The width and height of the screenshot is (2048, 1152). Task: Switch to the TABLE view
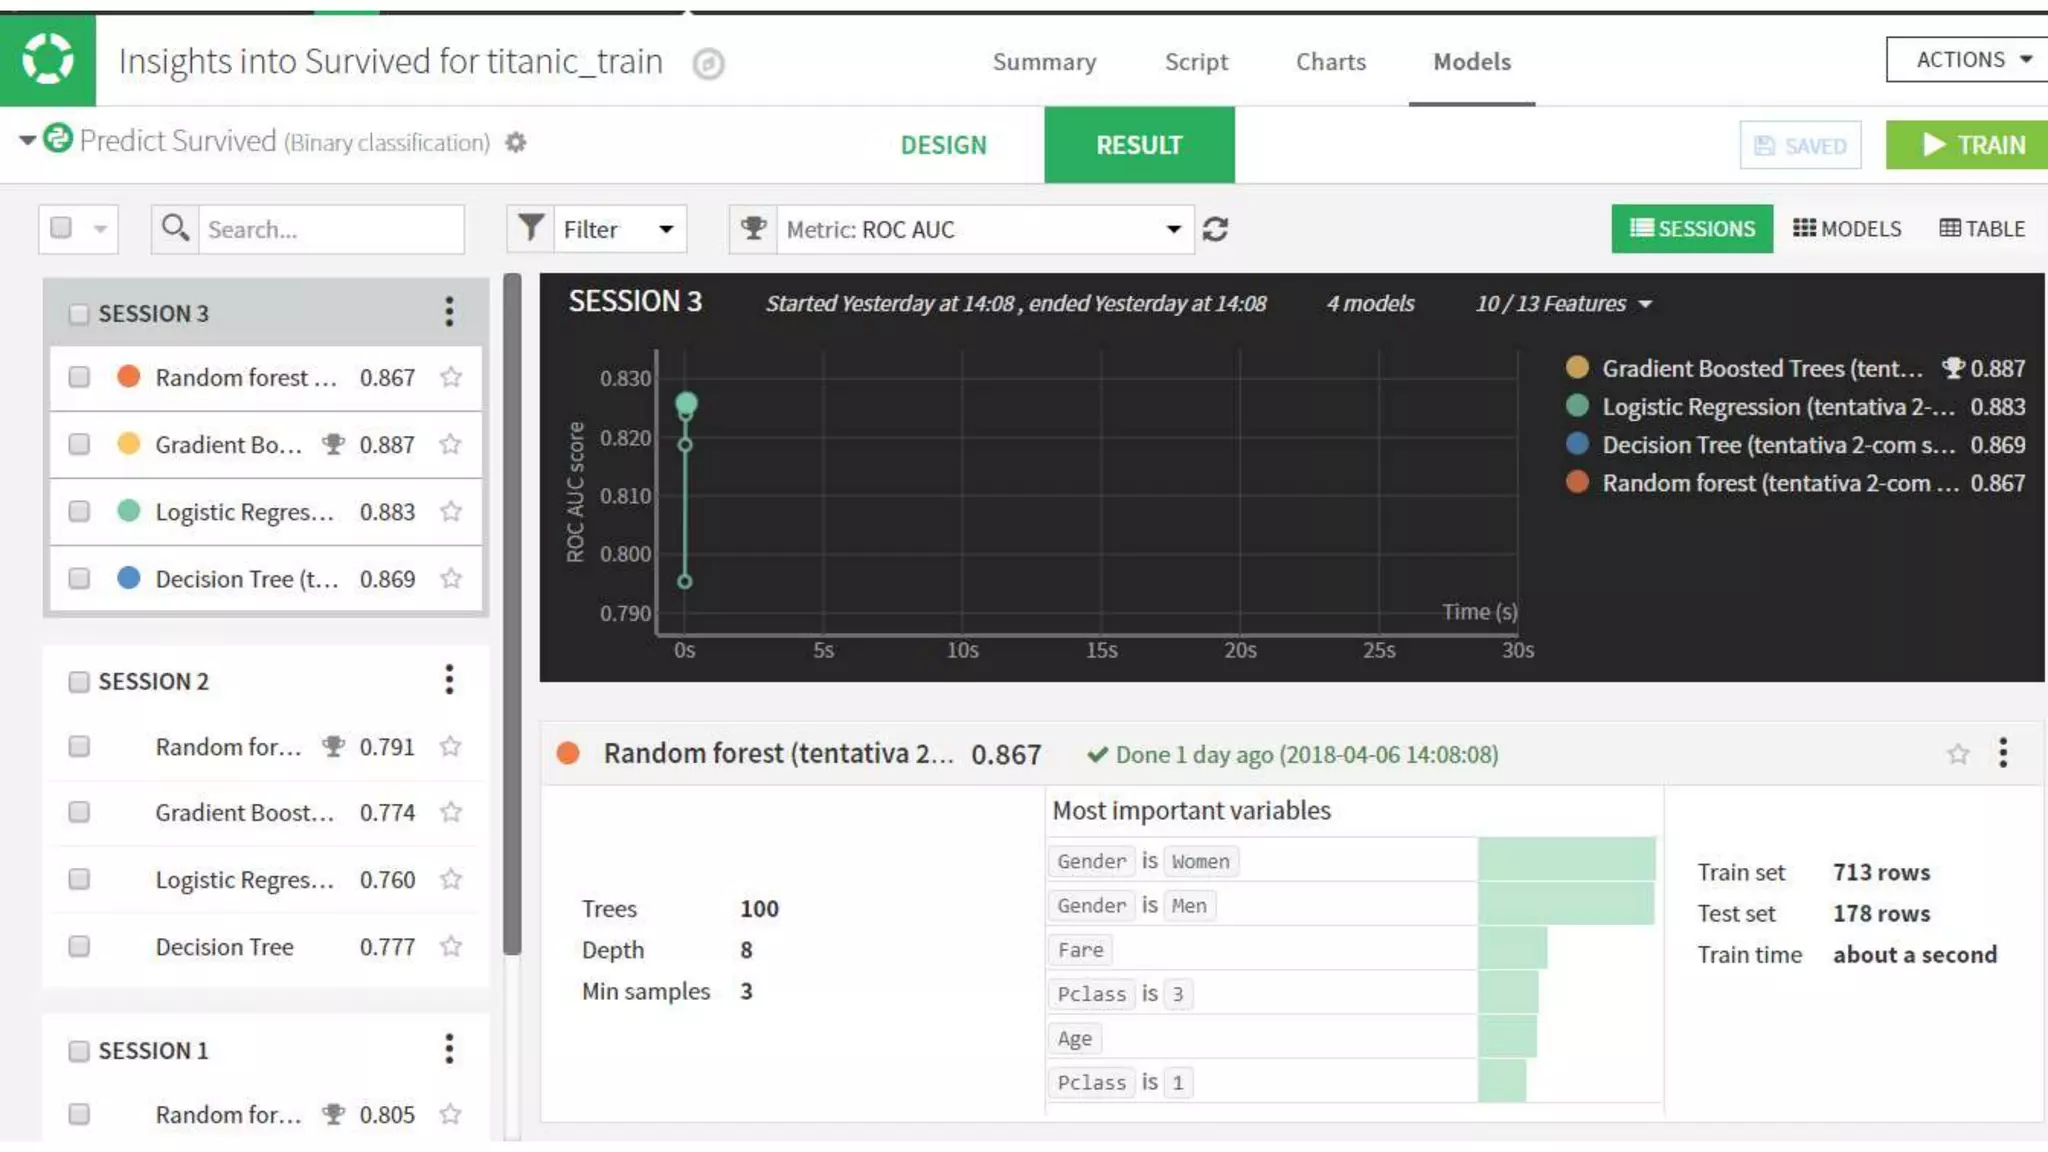[x=1981, y=229]
